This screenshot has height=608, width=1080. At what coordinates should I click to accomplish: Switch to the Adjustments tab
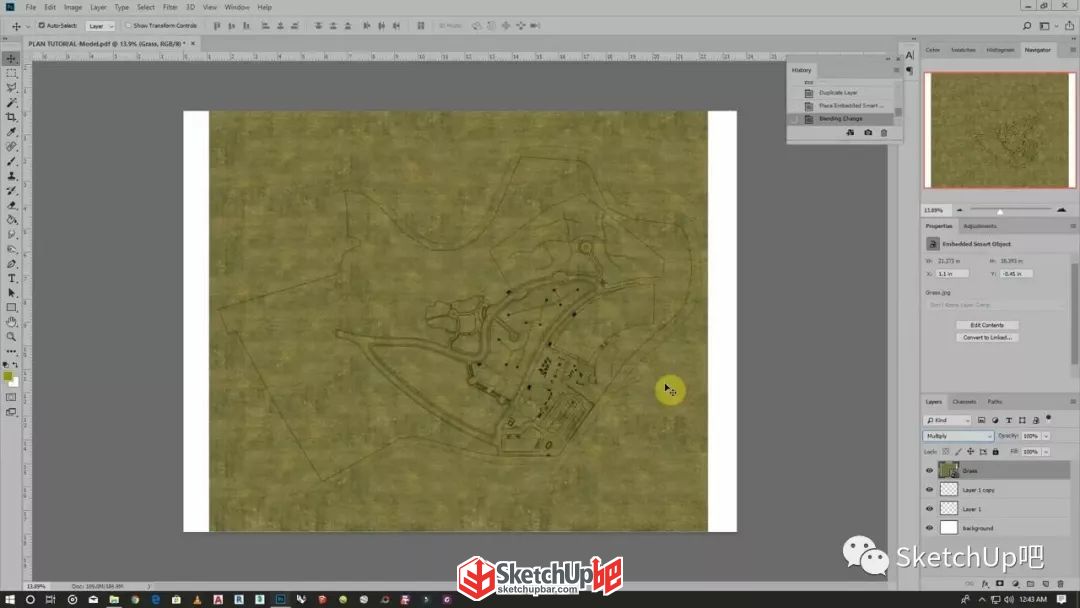tap(980, 226)
